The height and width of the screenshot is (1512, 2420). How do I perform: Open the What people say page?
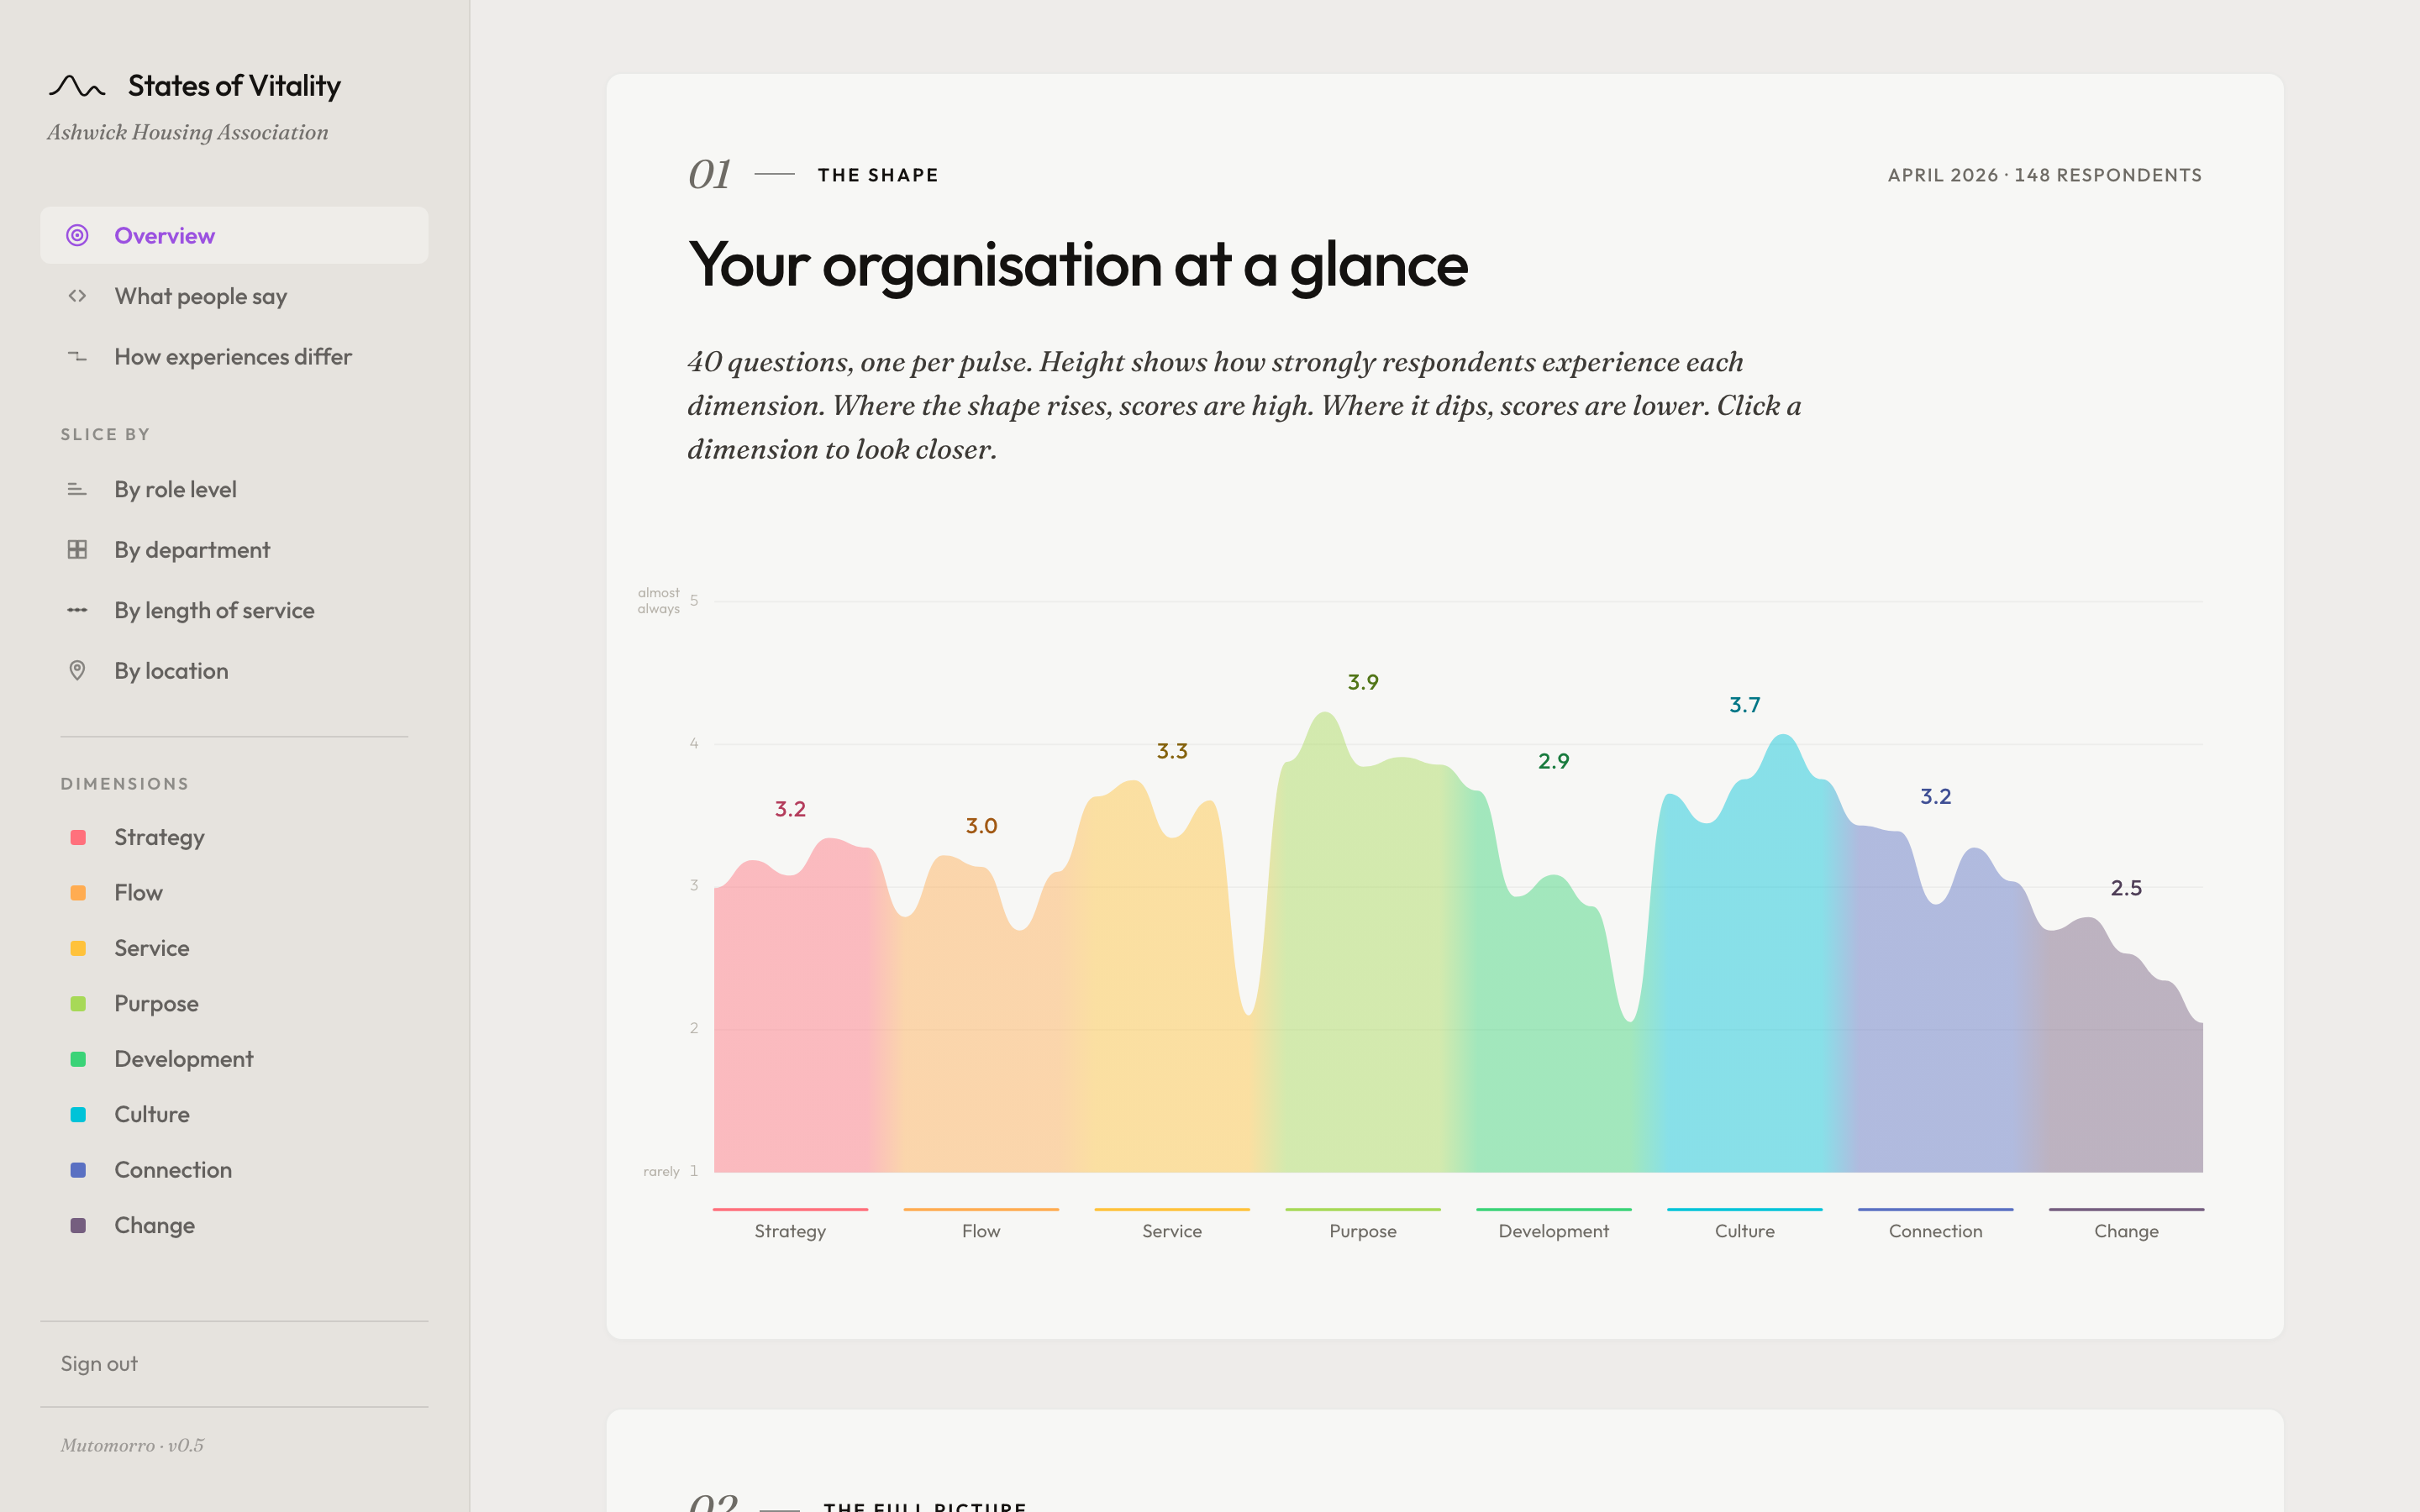[x=200, y=296]
